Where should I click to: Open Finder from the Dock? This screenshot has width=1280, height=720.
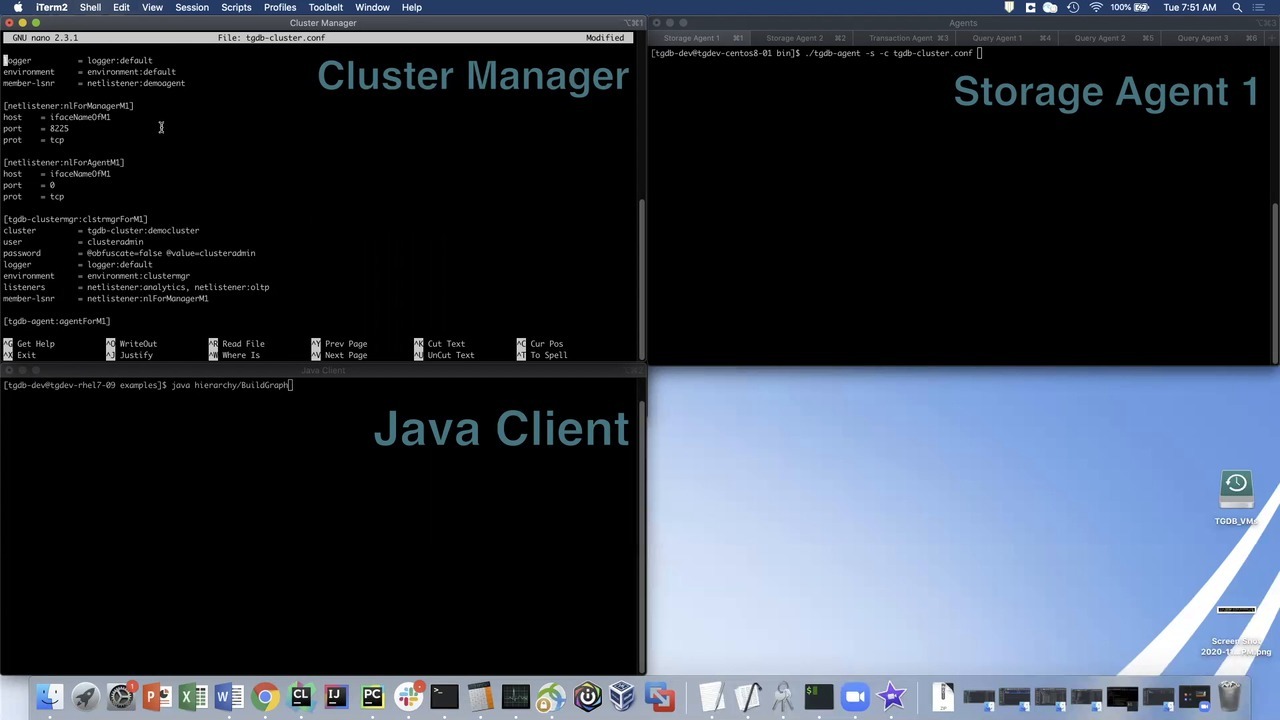[49, 696]
